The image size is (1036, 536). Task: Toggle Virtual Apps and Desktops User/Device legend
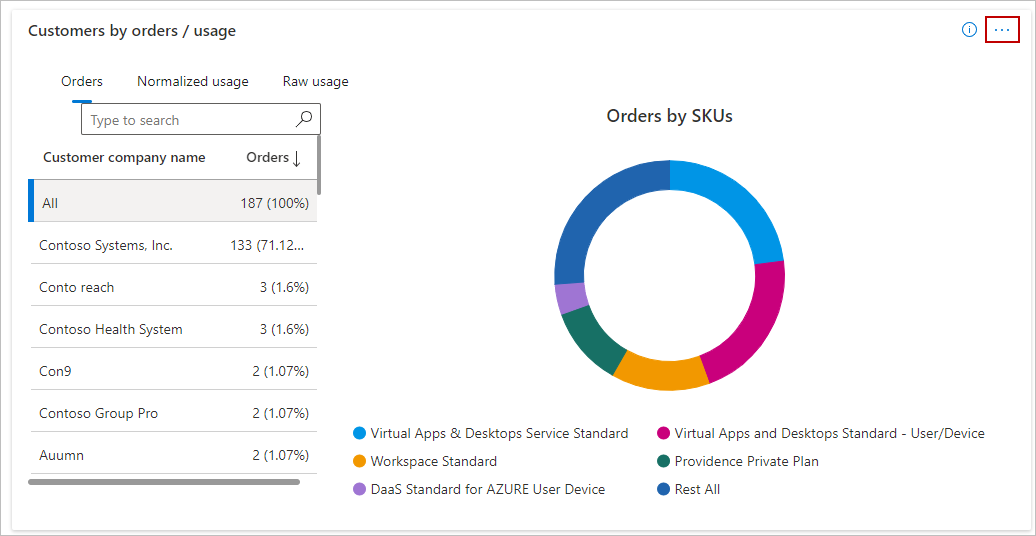(820, 433)
